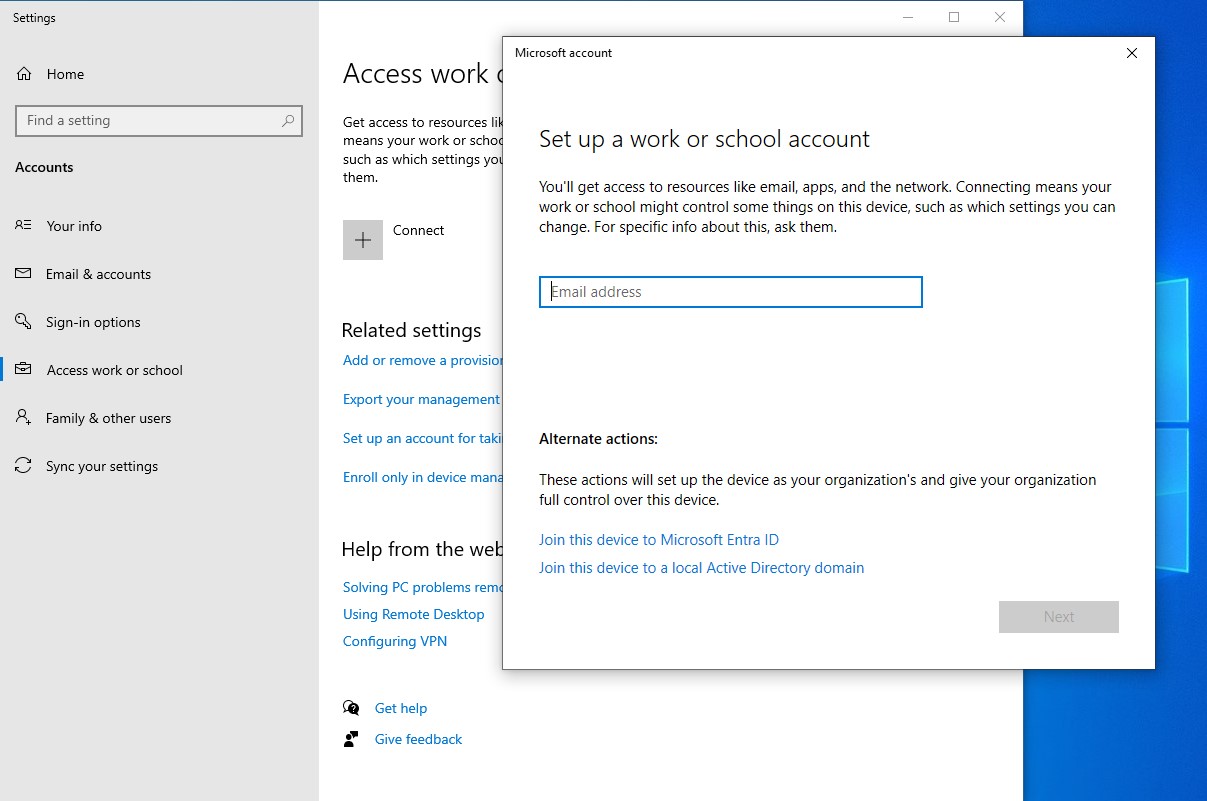This screenshot has height=801, width=1207.
Task: Open Family & other users person icon
Action: tap(22, 418)
